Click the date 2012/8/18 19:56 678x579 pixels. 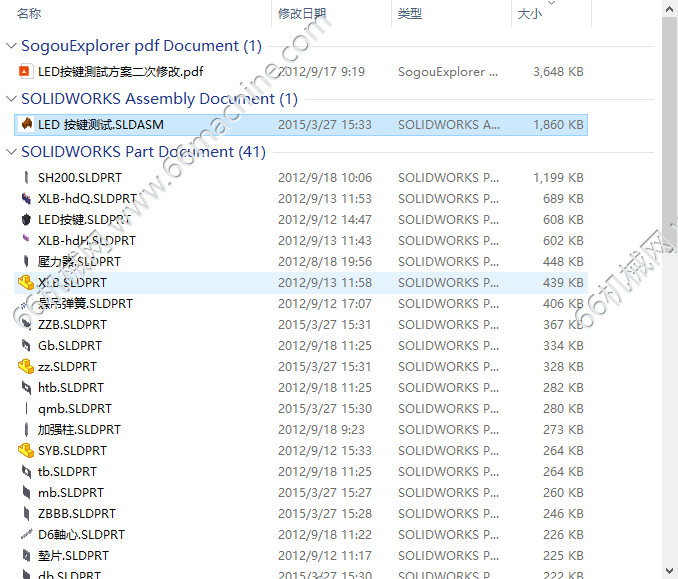coord(325,262)
